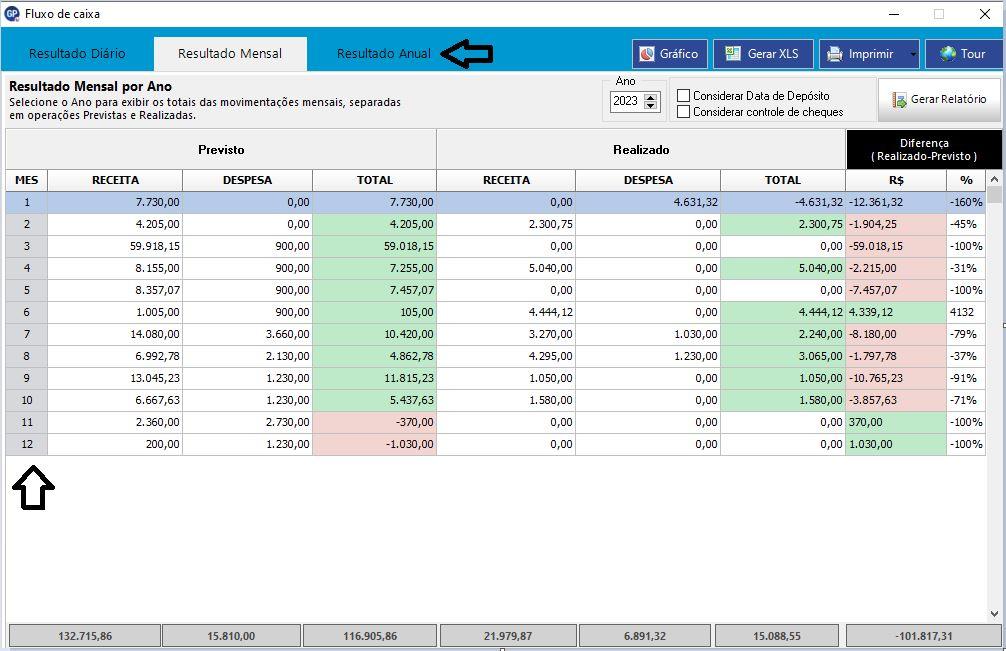This screenshot has height=651, width=1006.
Task: Click the 4.631,32 realizado despesa cell
Action: 648,202
